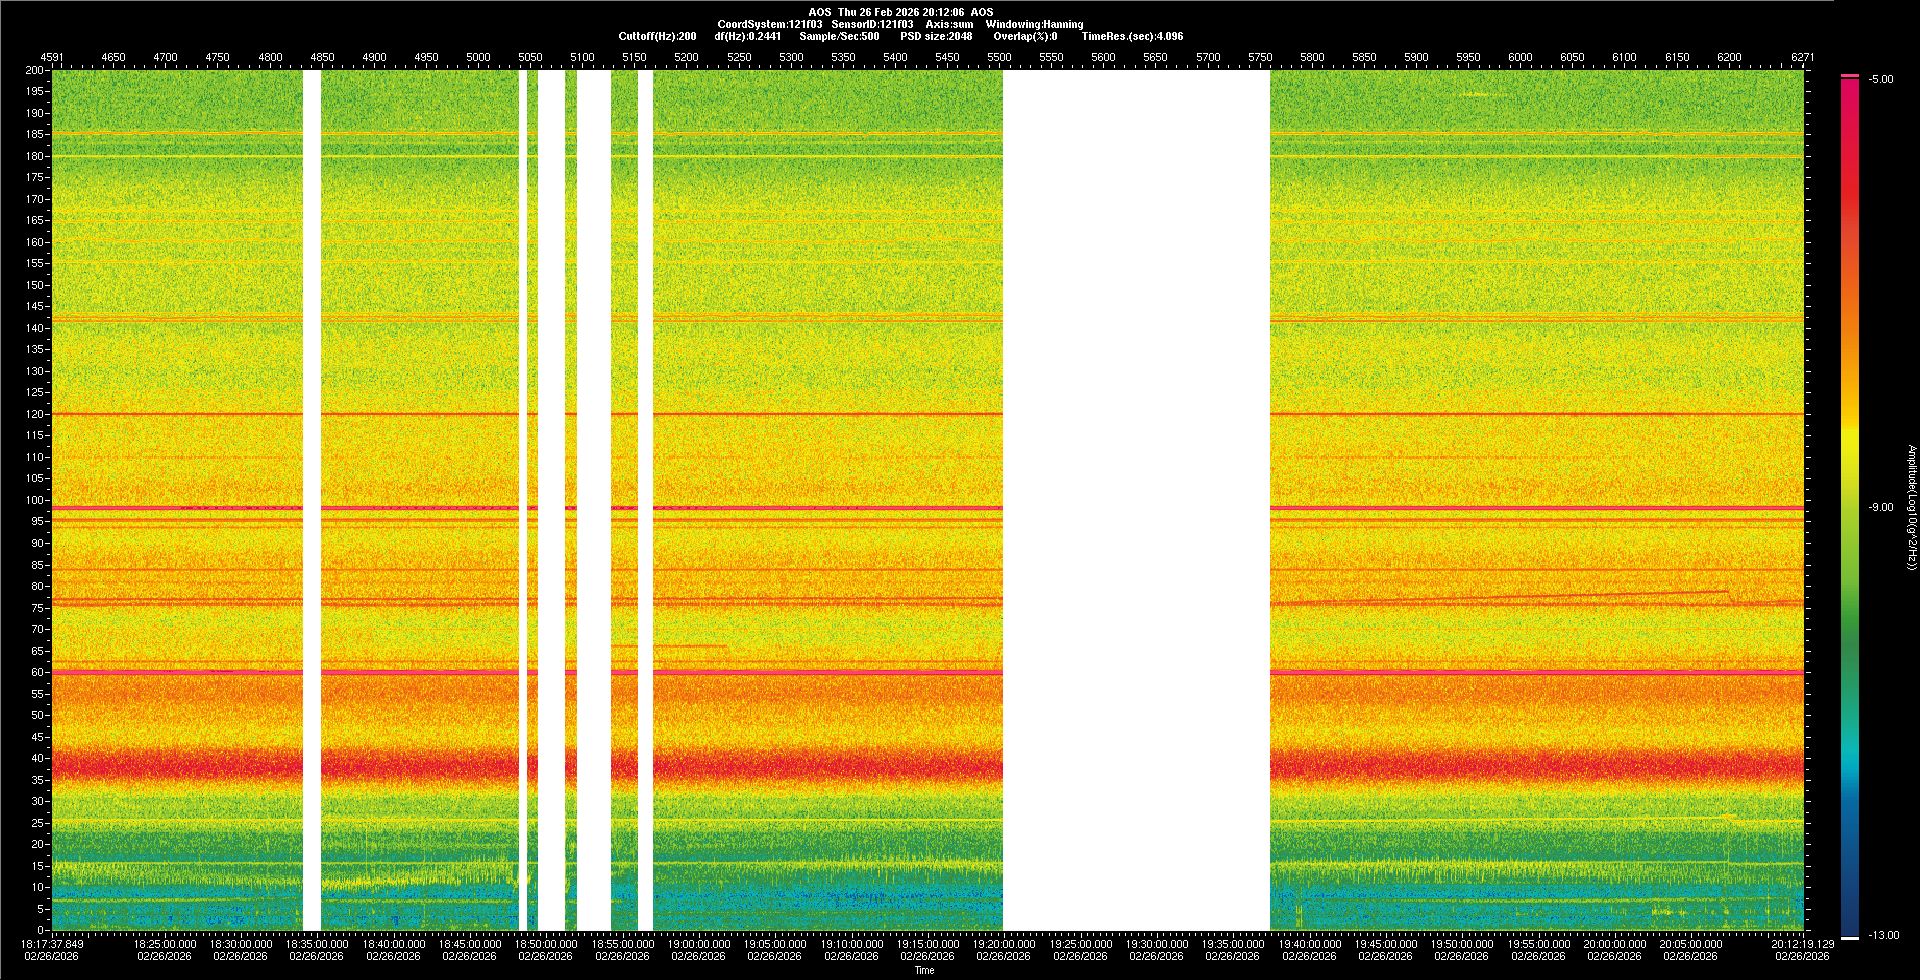
Task: Click the large white data gap after 19:20
Action: [1136, 500]
